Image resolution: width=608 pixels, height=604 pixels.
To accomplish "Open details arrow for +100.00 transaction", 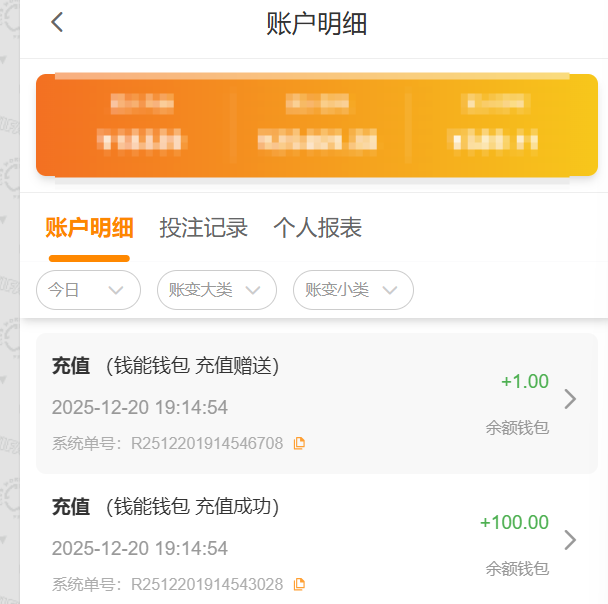I will (x=570, y=540).
